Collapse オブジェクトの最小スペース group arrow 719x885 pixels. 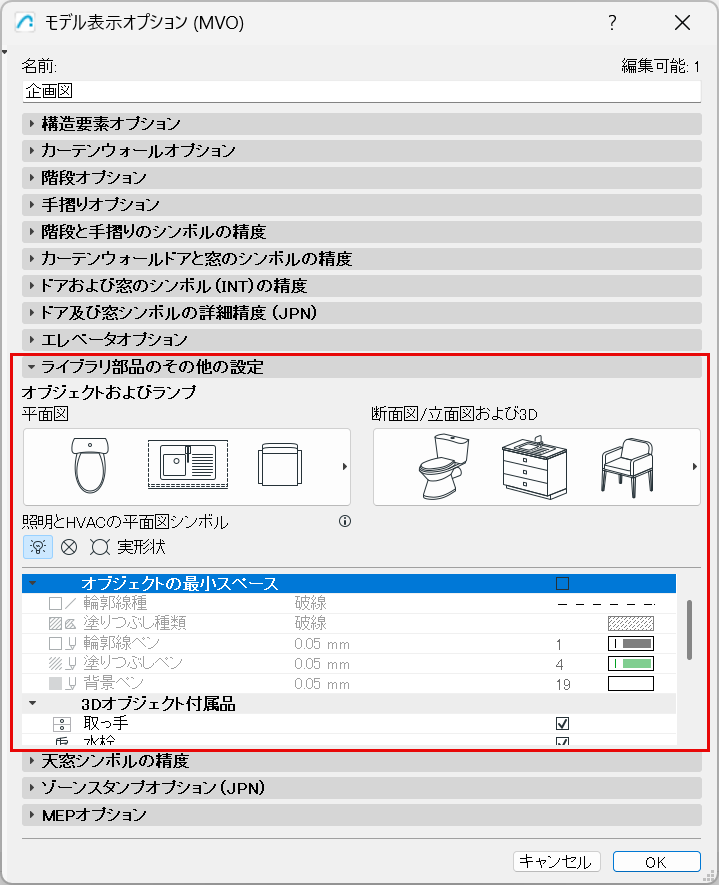[33, 583]
